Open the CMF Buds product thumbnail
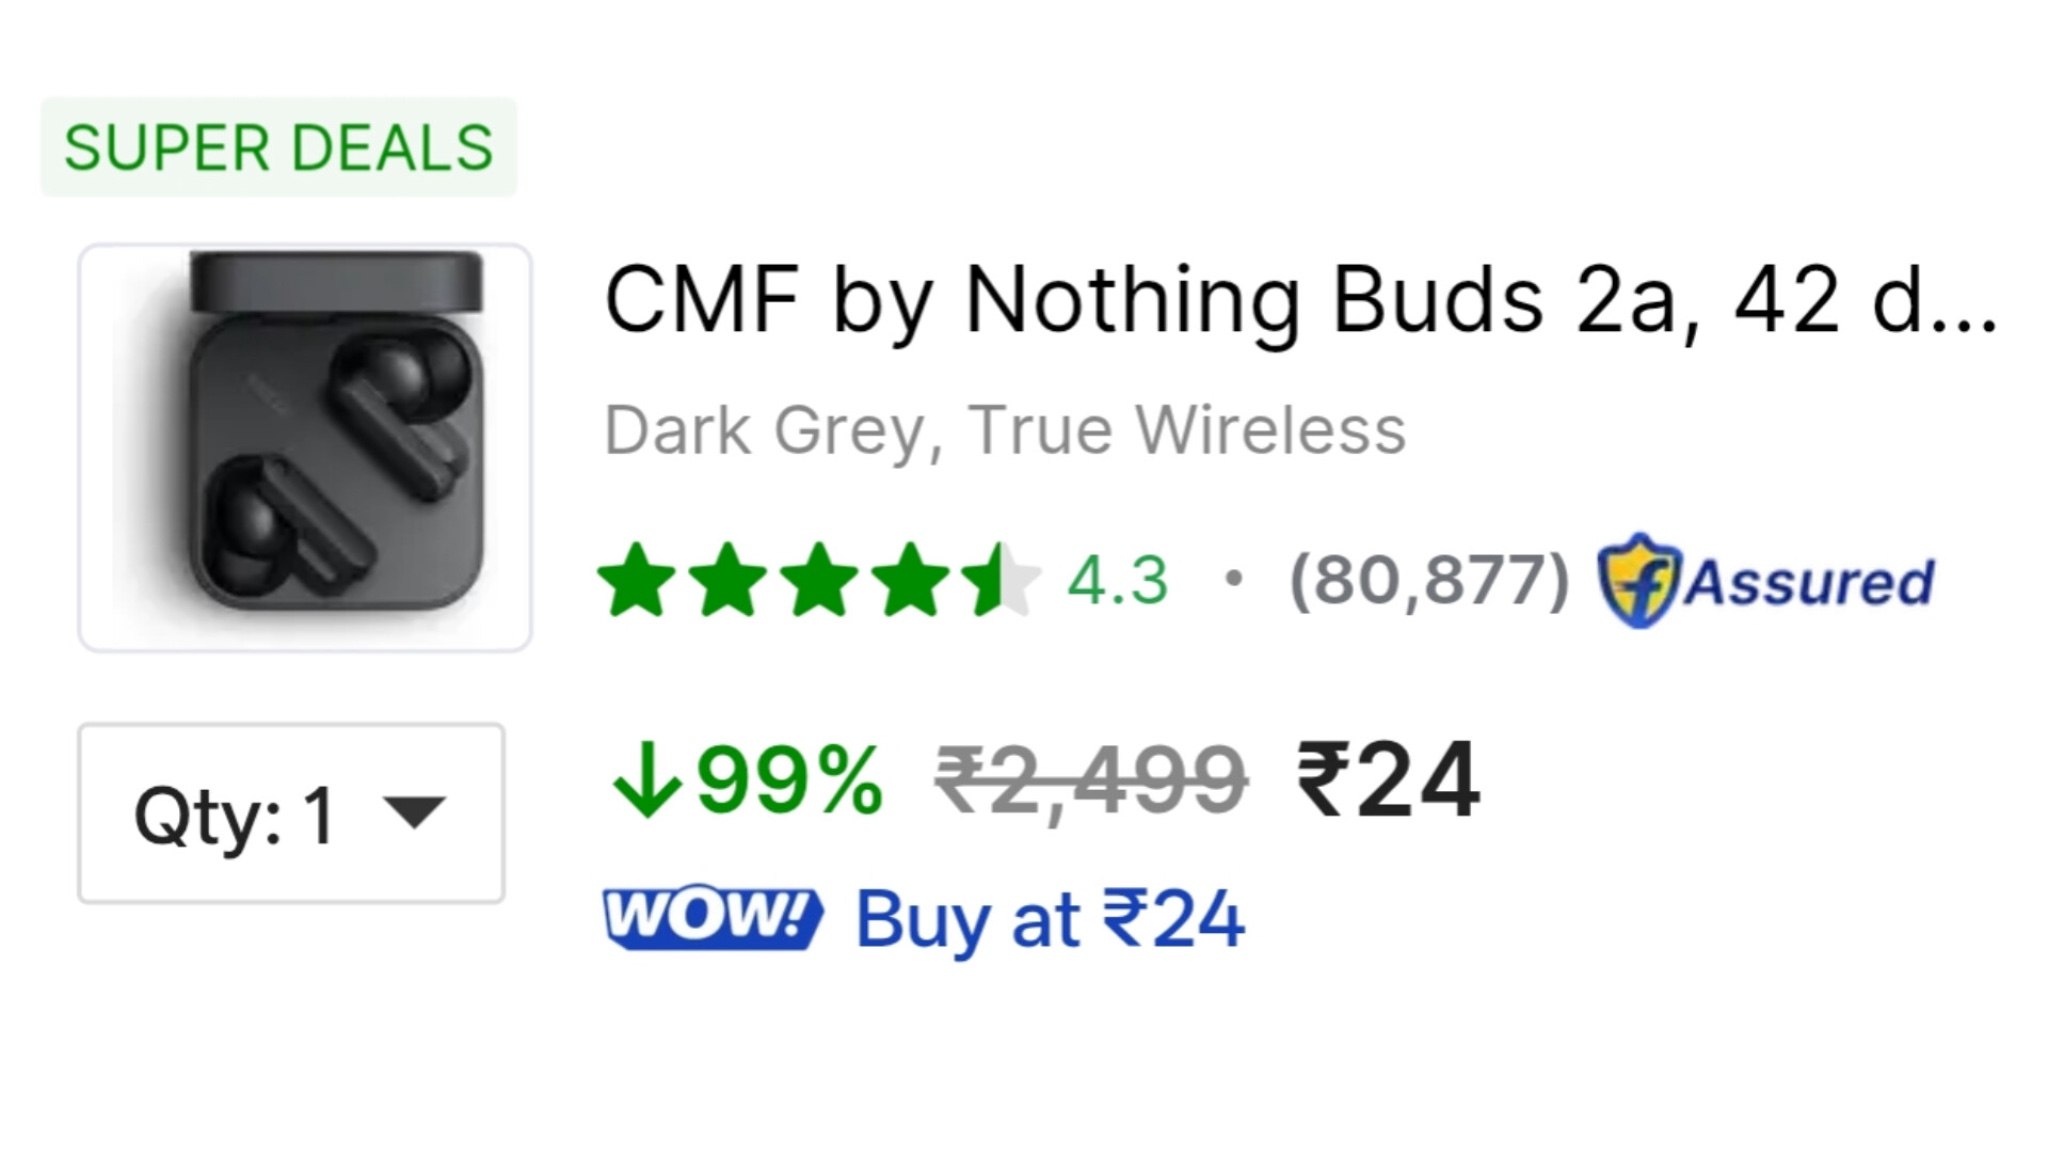This screenshot has width=2048, height=1152. coord(305,447)
